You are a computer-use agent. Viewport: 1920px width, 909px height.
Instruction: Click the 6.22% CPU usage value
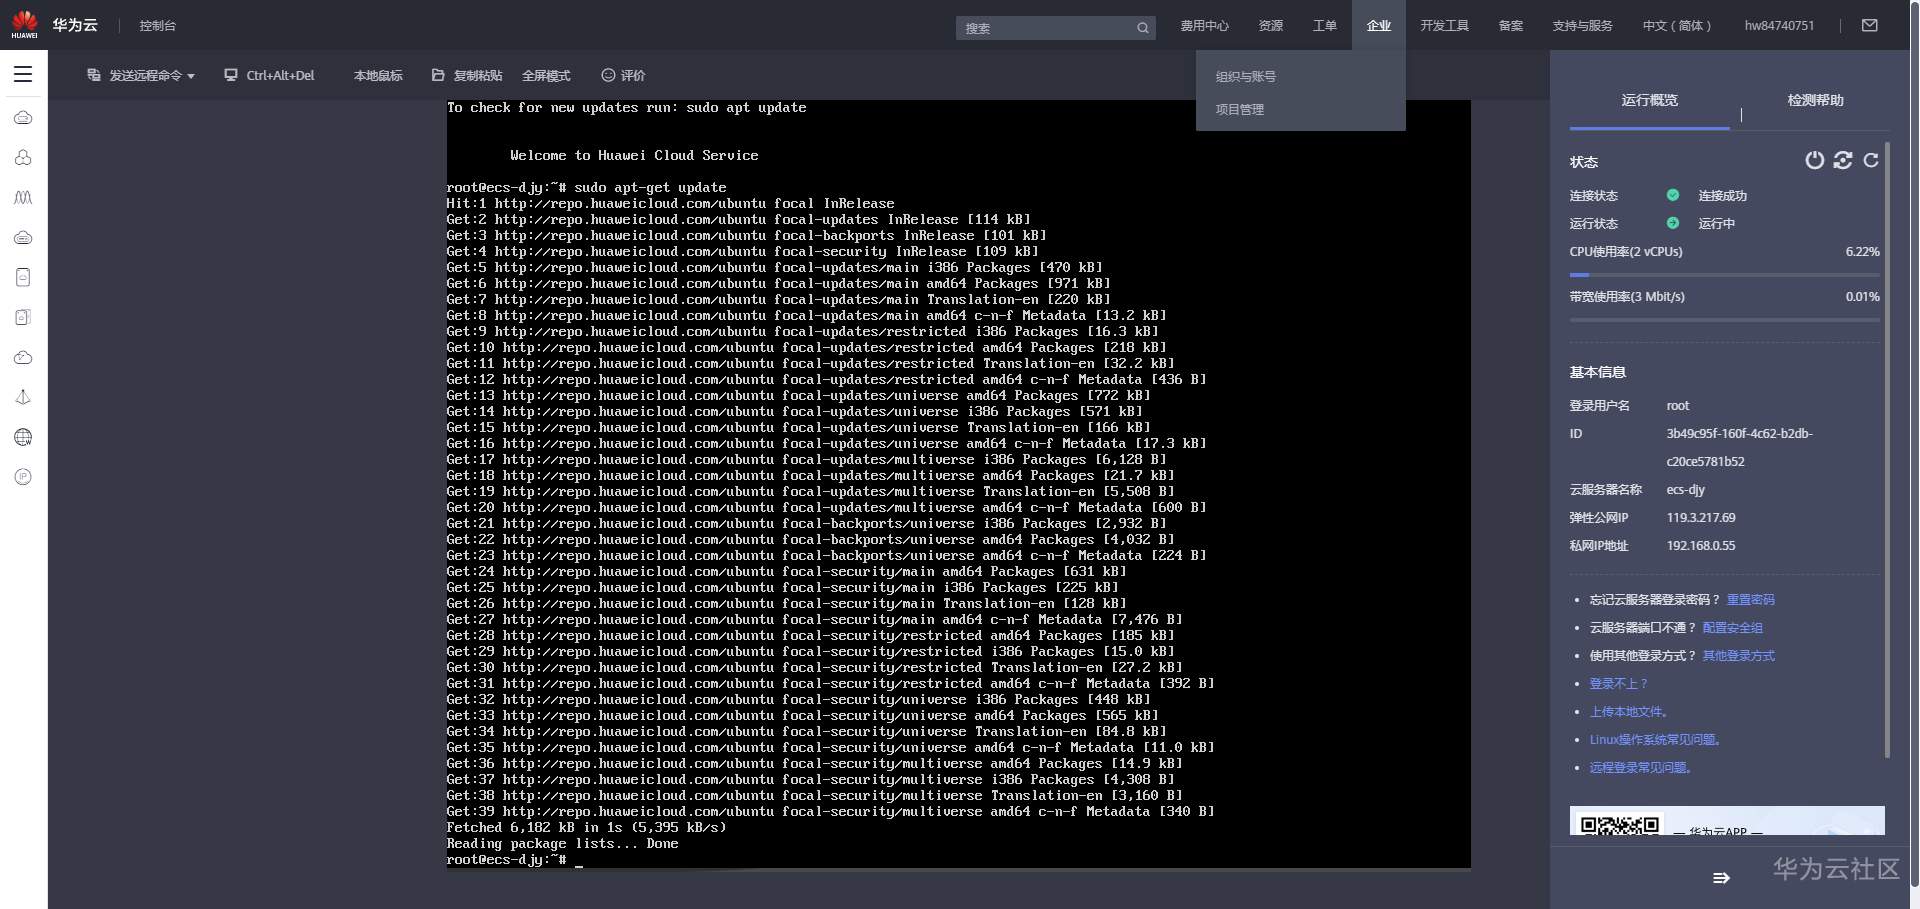1862,252
